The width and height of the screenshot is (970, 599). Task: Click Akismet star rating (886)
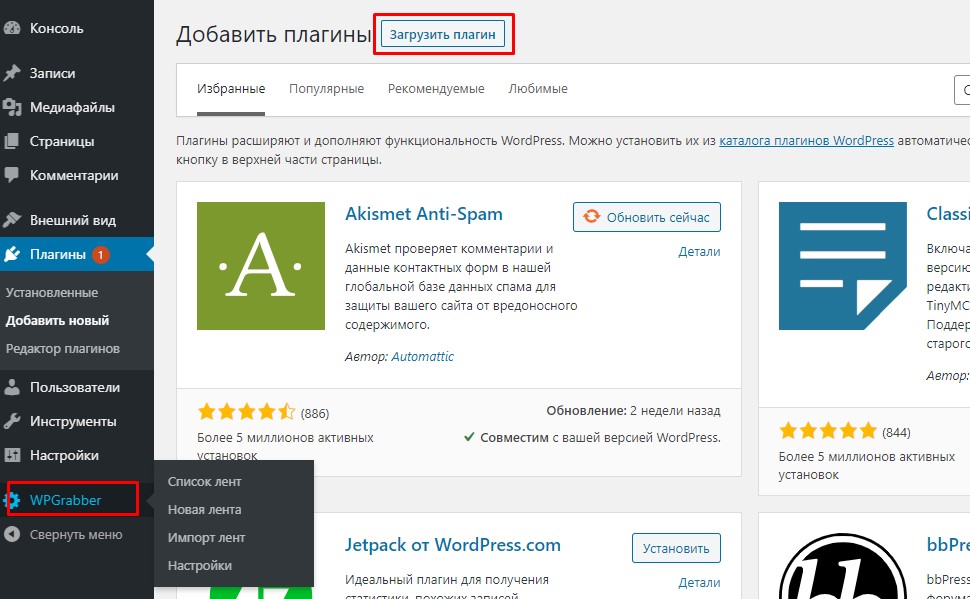tap(246, 412)
